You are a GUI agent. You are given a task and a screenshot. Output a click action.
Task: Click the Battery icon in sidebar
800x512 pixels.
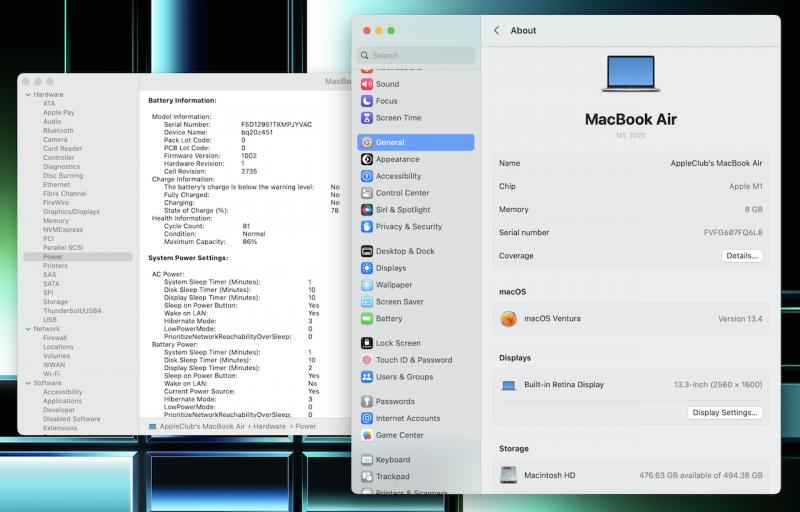[x=367, y=319]
